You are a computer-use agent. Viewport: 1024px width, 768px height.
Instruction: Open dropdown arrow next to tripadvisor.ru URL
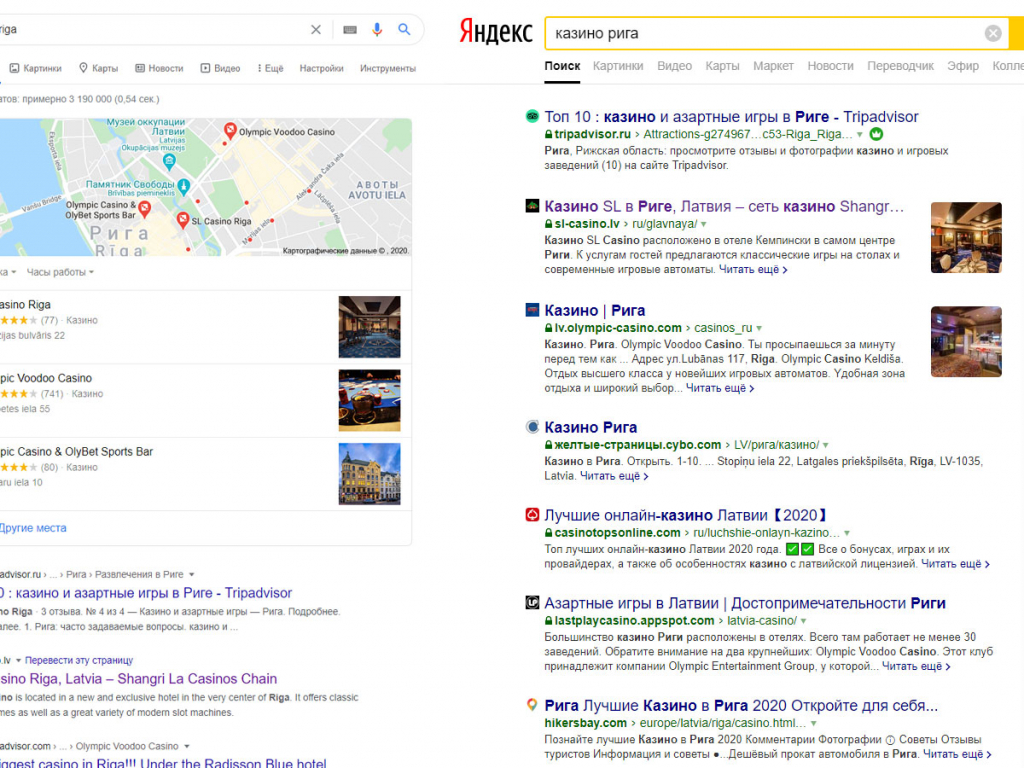(860, 134)
